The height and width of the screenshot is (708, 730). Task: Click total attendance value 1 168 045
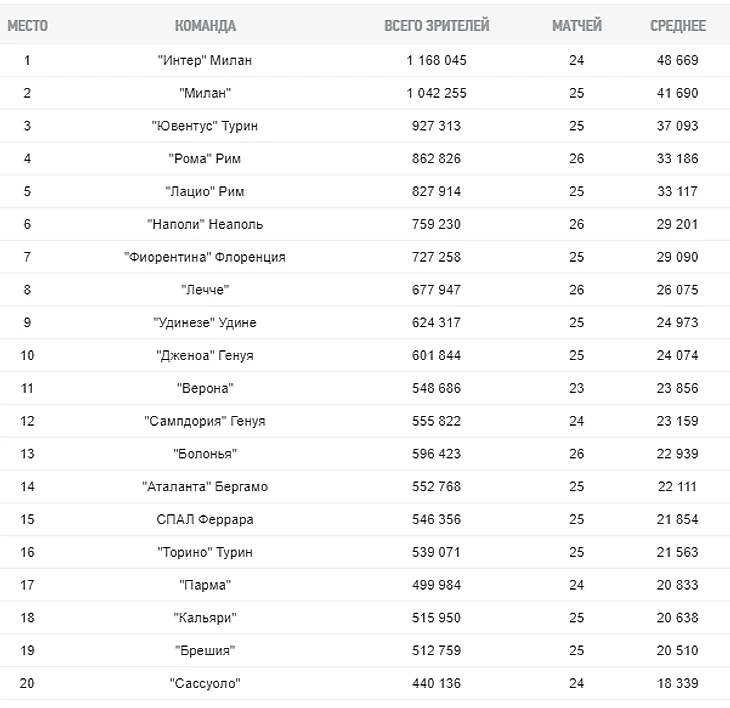tap(437, 60)
